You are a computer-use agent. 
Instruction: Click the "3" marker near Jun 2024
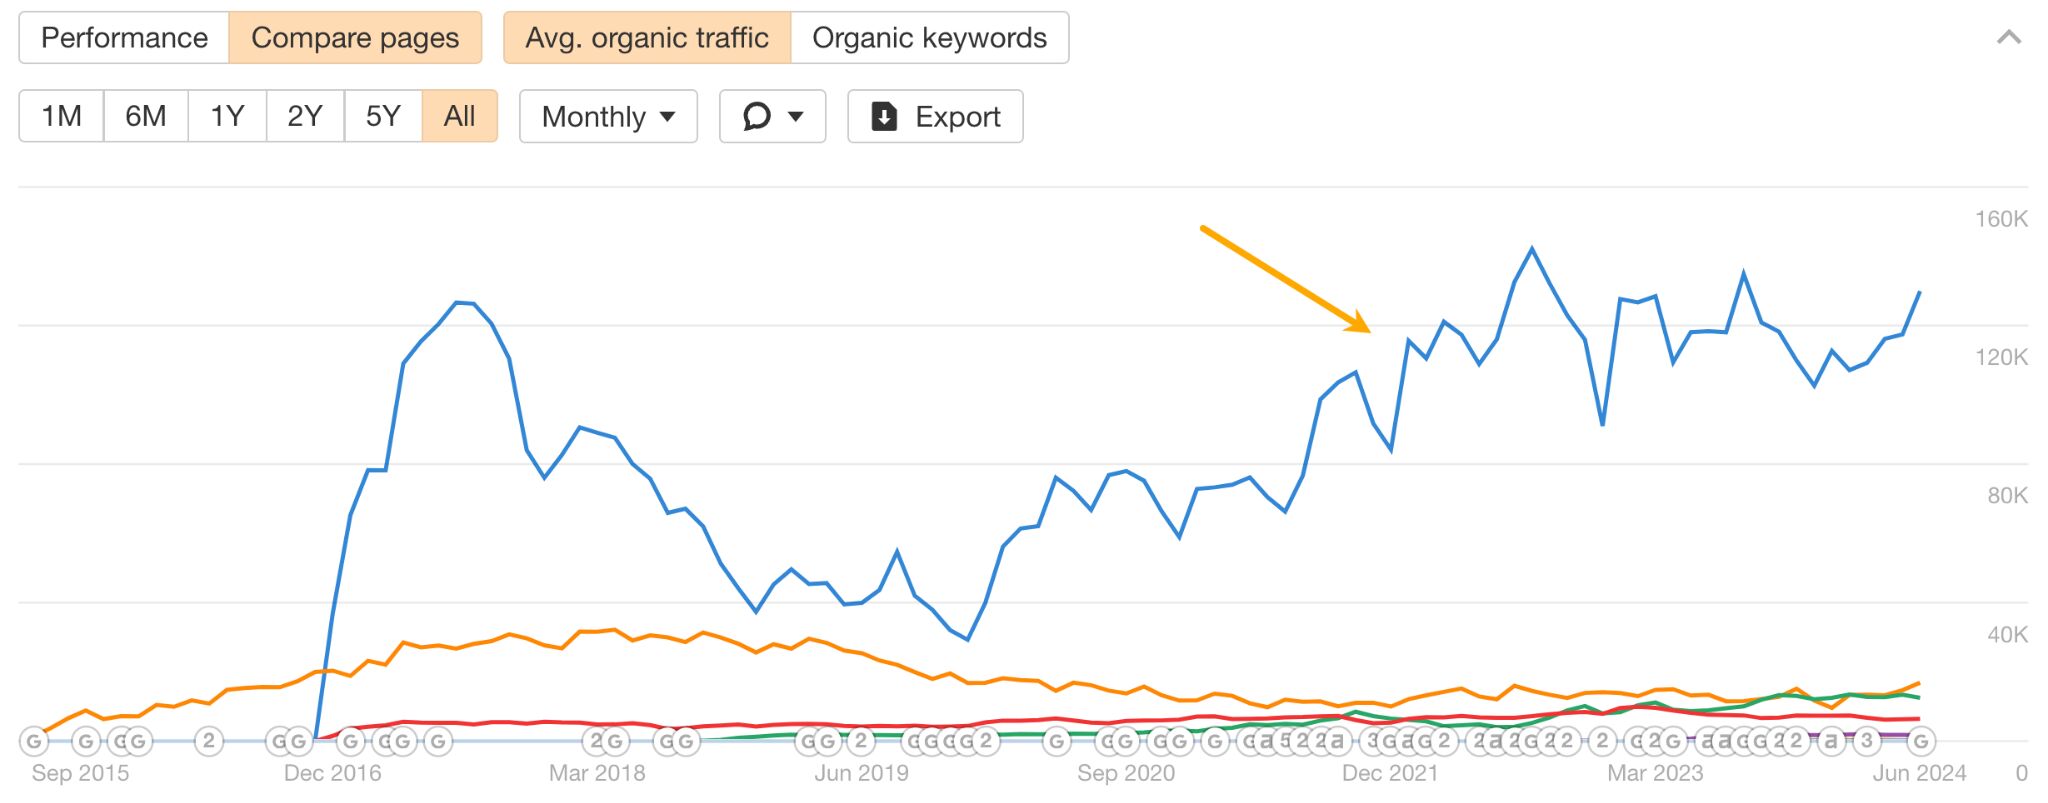pos(1868,740)
